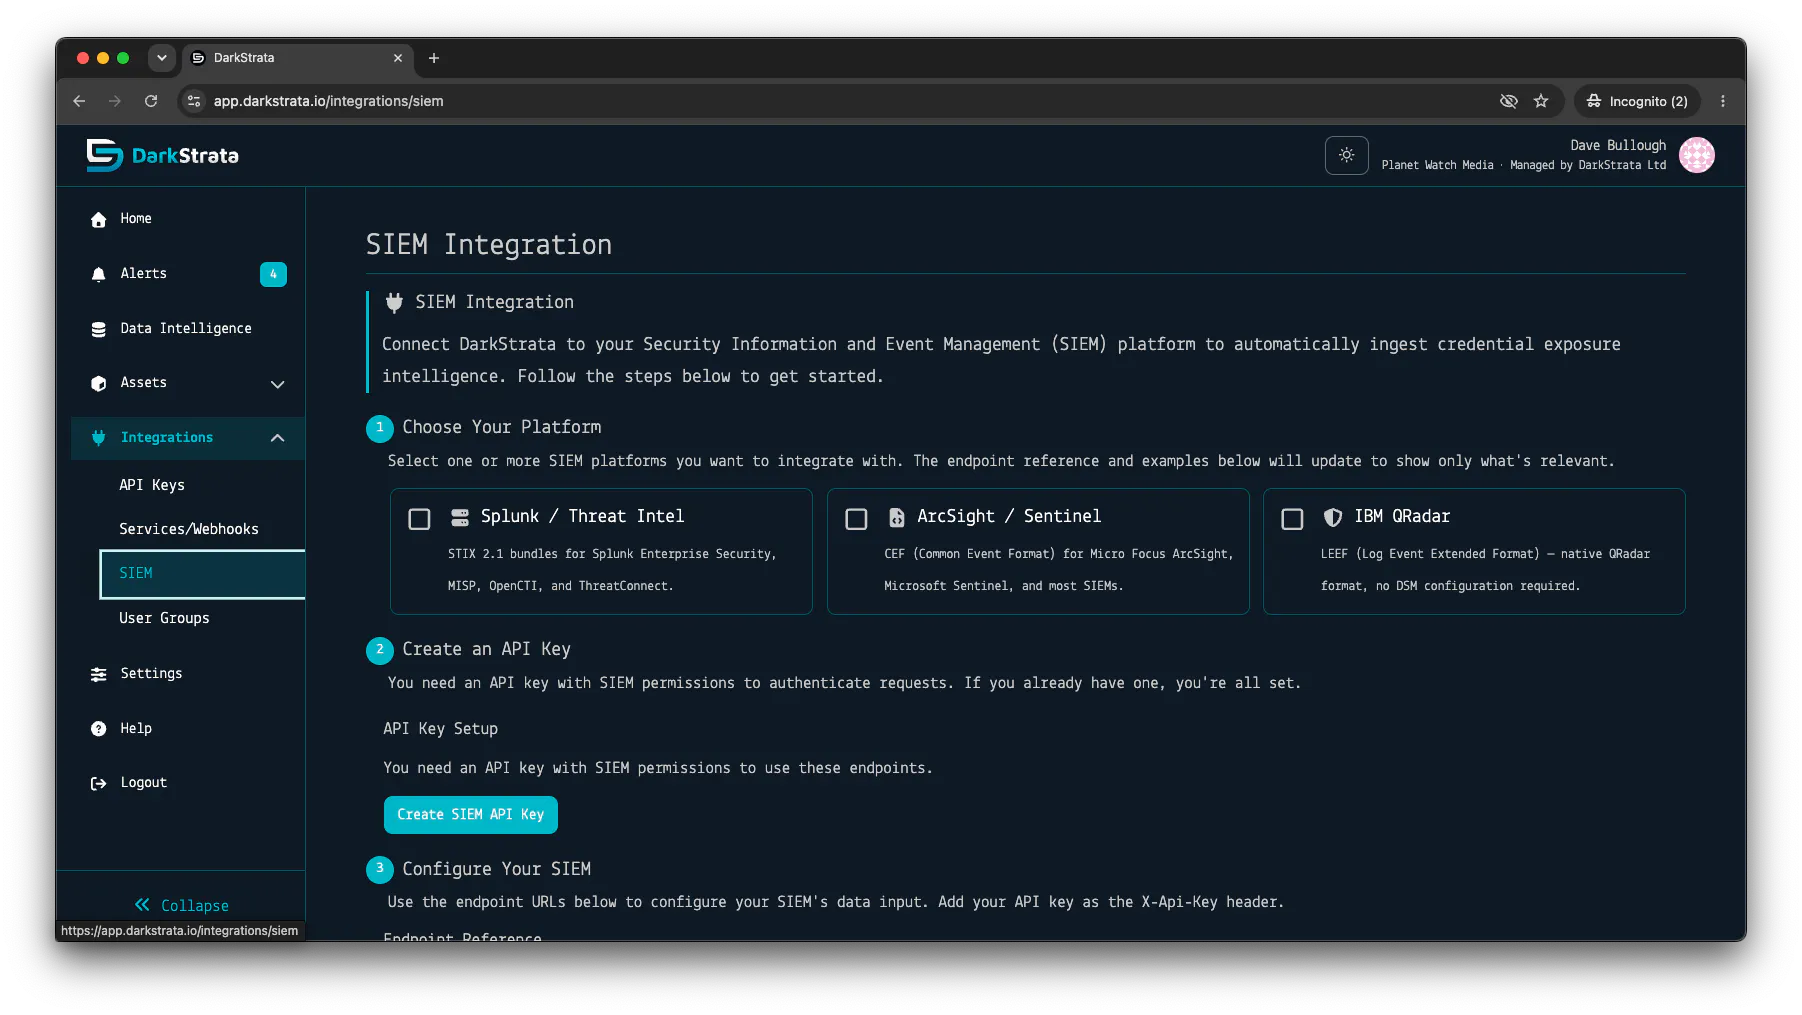Click the ArcSight document icon on the card

pos(897,517)
